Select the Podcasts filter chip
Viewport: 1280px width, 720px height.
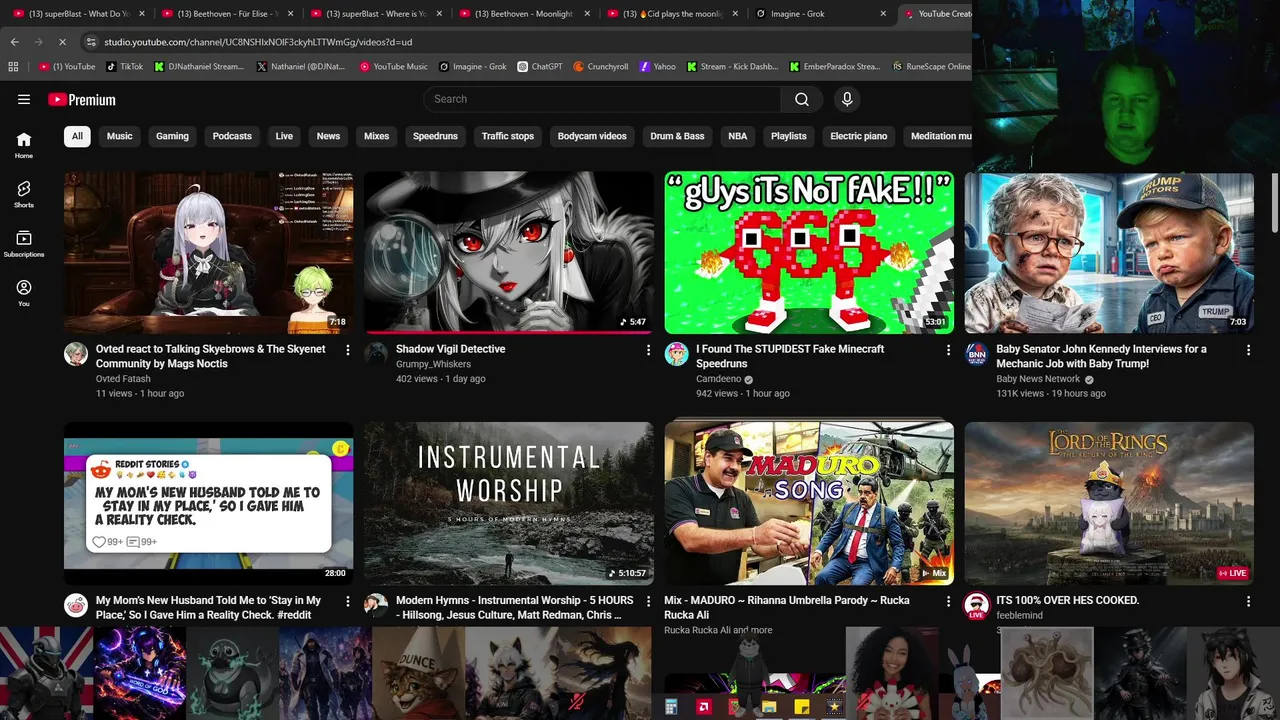(x=232, y=136)
